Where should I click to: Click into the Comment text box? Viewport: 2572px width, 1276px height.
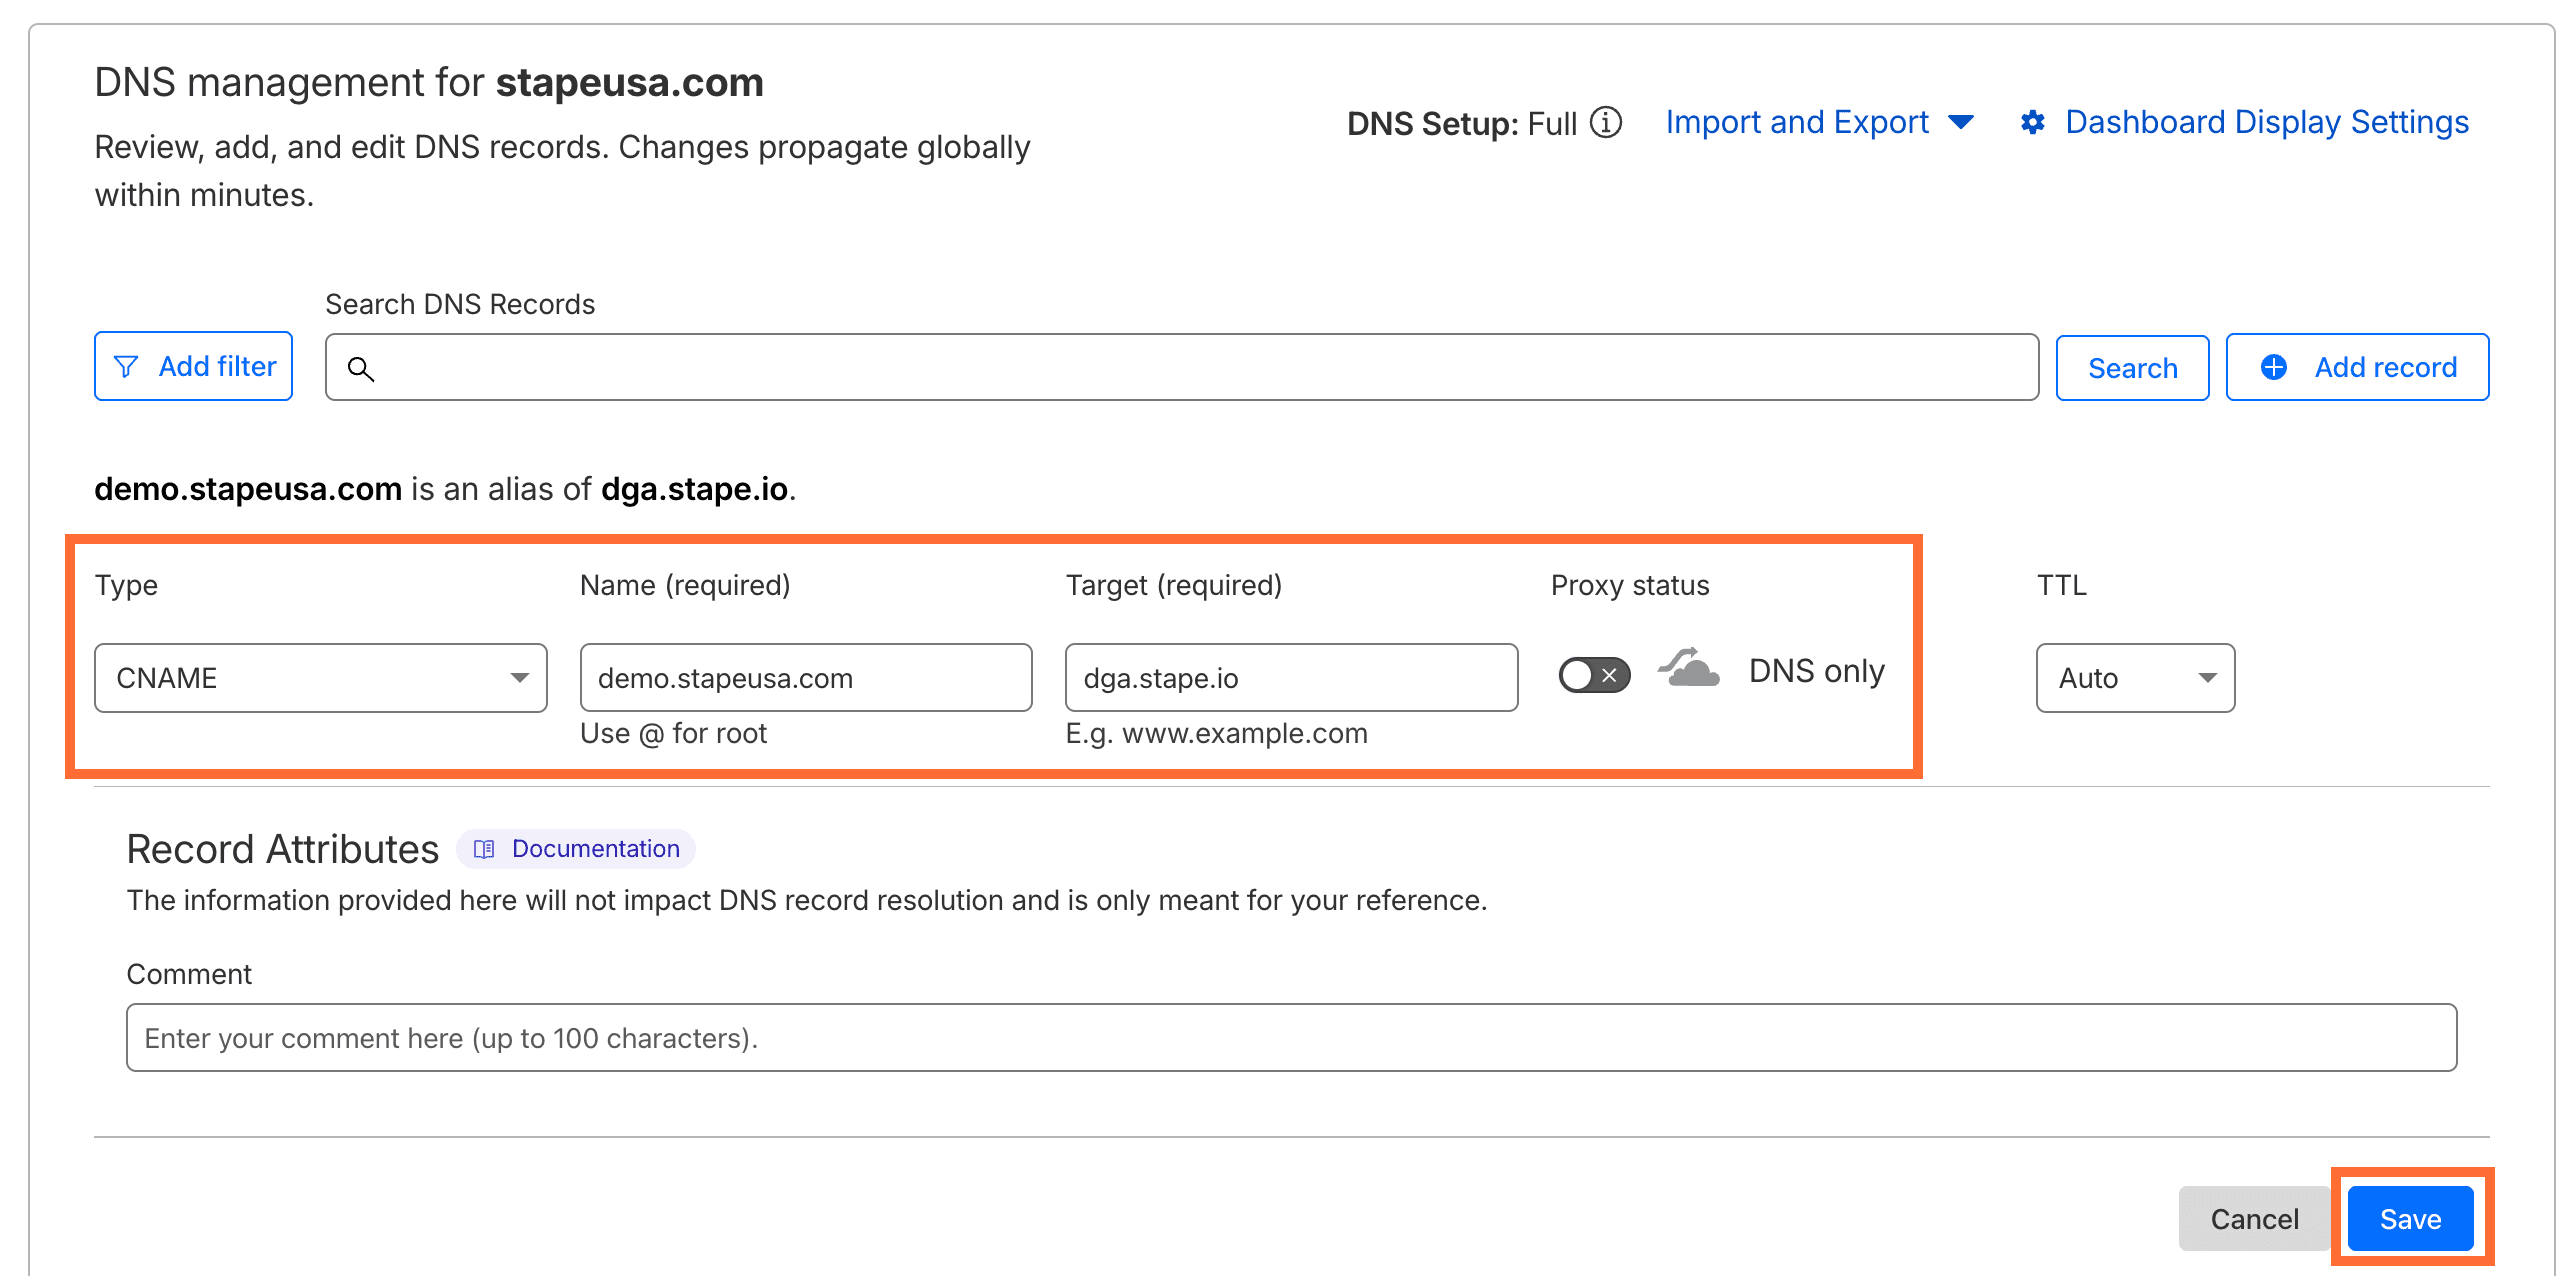pos(1290,1038)
